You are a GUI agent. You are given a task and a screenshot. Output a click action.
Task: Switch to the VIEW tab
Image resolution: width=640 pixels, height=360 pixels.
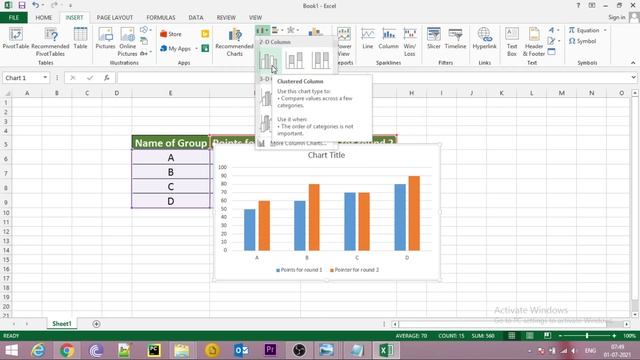click(256, 18)
